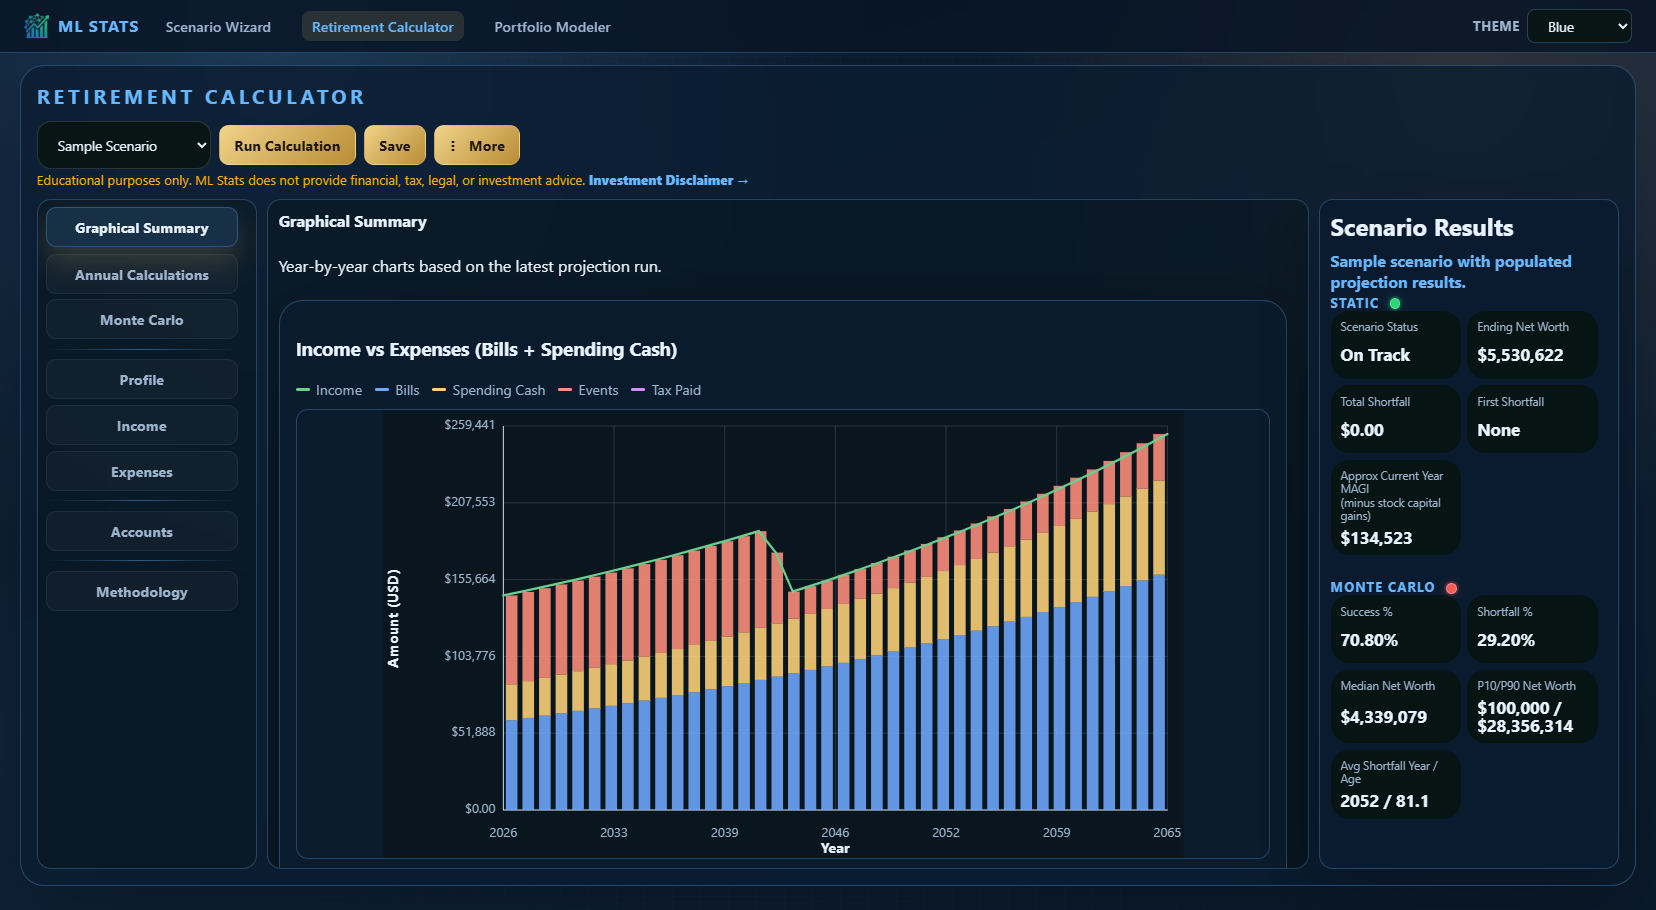Click the ML Stats logo icon
Image resolution: width=1656 pixels, height=910 pixels.
(x=37, y=26)
